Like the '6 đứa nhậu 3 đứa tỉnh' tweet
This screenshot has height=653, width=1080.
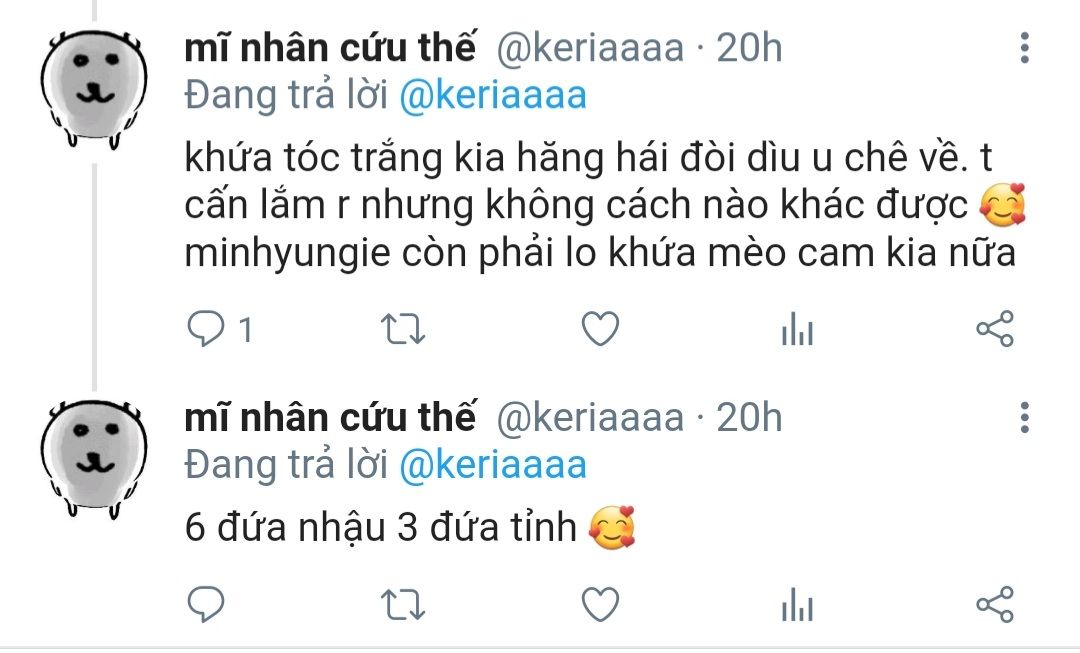coord(601,605)
